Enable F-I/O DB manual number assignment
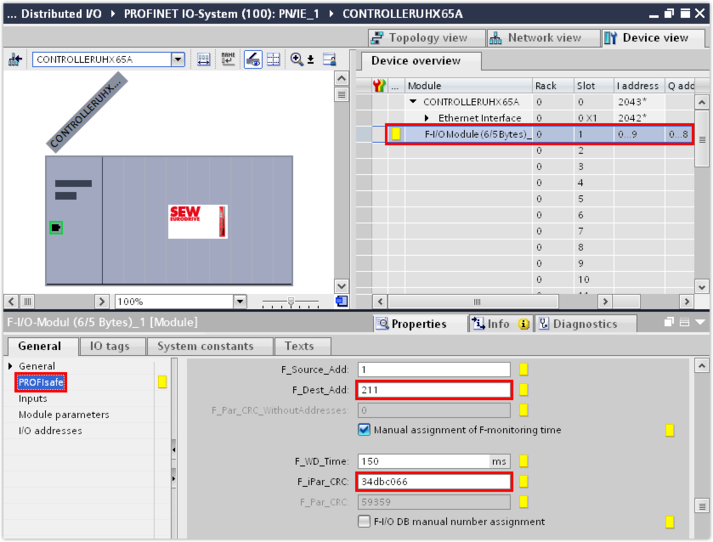 click(x=364, y=521)
